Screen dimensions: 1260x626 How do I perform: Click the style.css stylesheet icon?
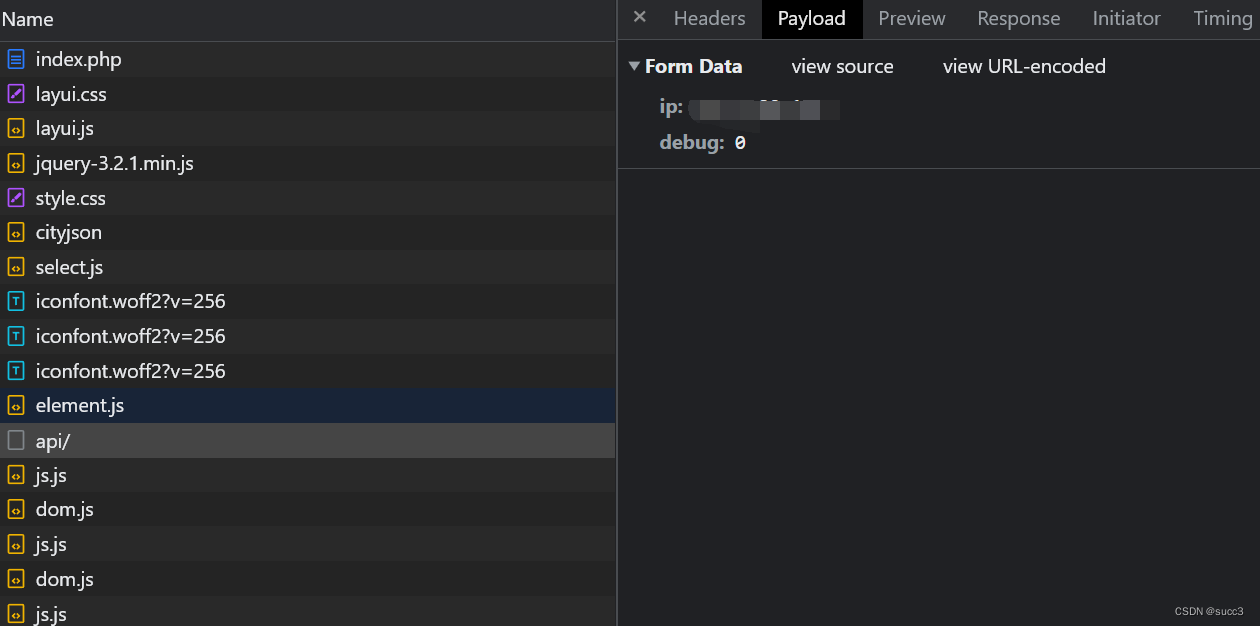click(16, 198)
